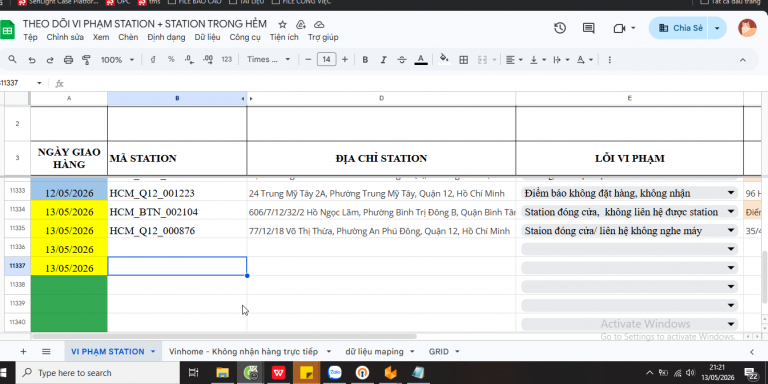Viewport: 768px width, 384px height.
Task: View the cloud save status icon
Action: point(319,24)
